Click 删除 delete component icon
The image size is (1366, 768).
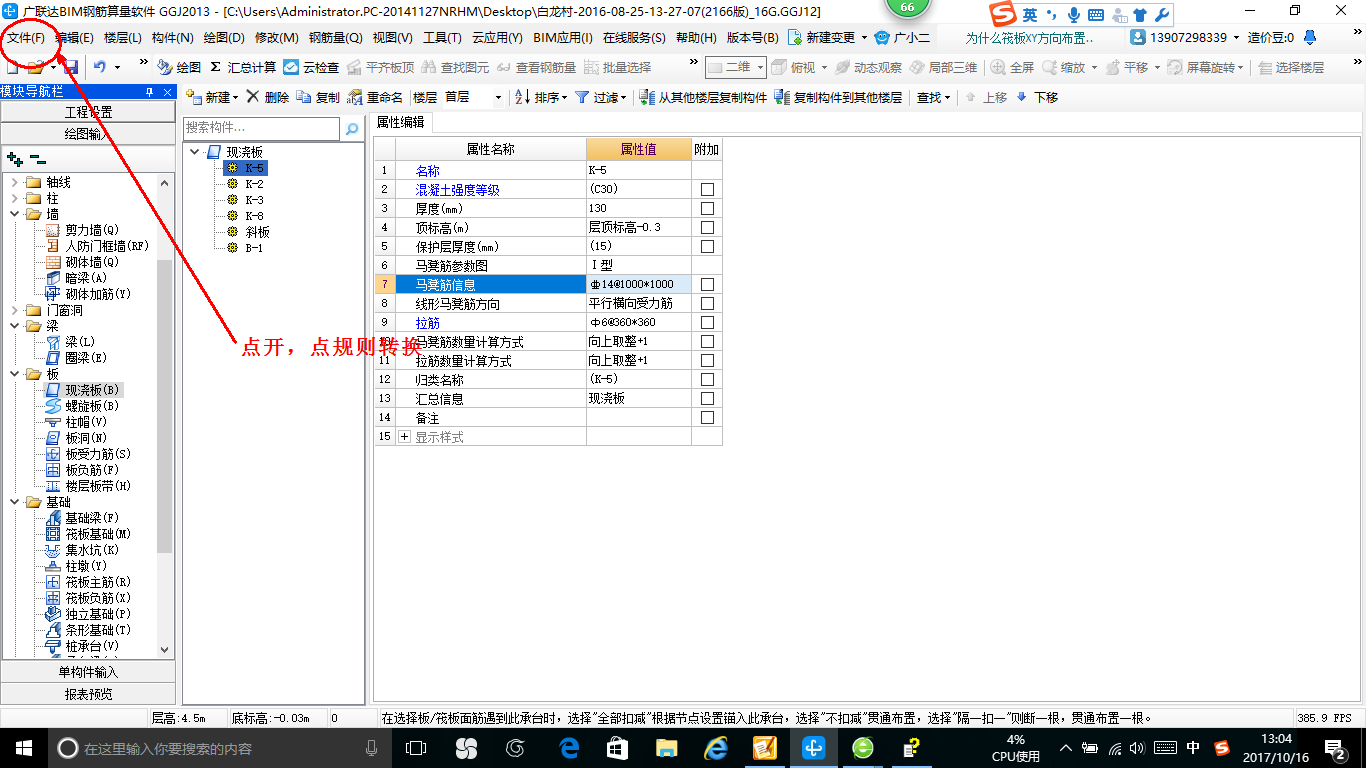click(x=267, y=97)
